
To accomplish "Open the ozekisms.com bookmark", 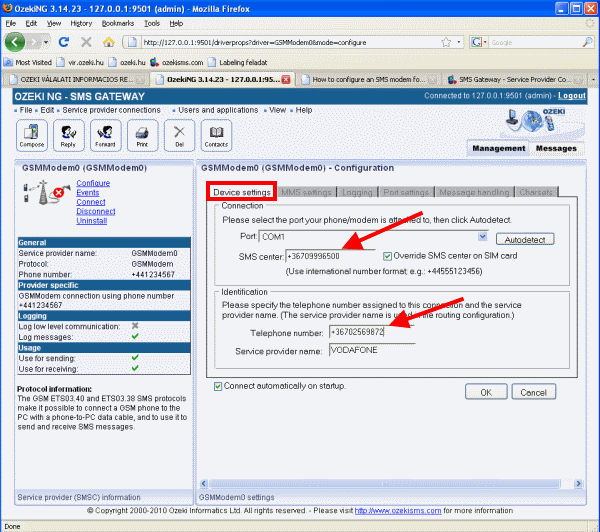I will pyautogui.click(x=177, y=62).
